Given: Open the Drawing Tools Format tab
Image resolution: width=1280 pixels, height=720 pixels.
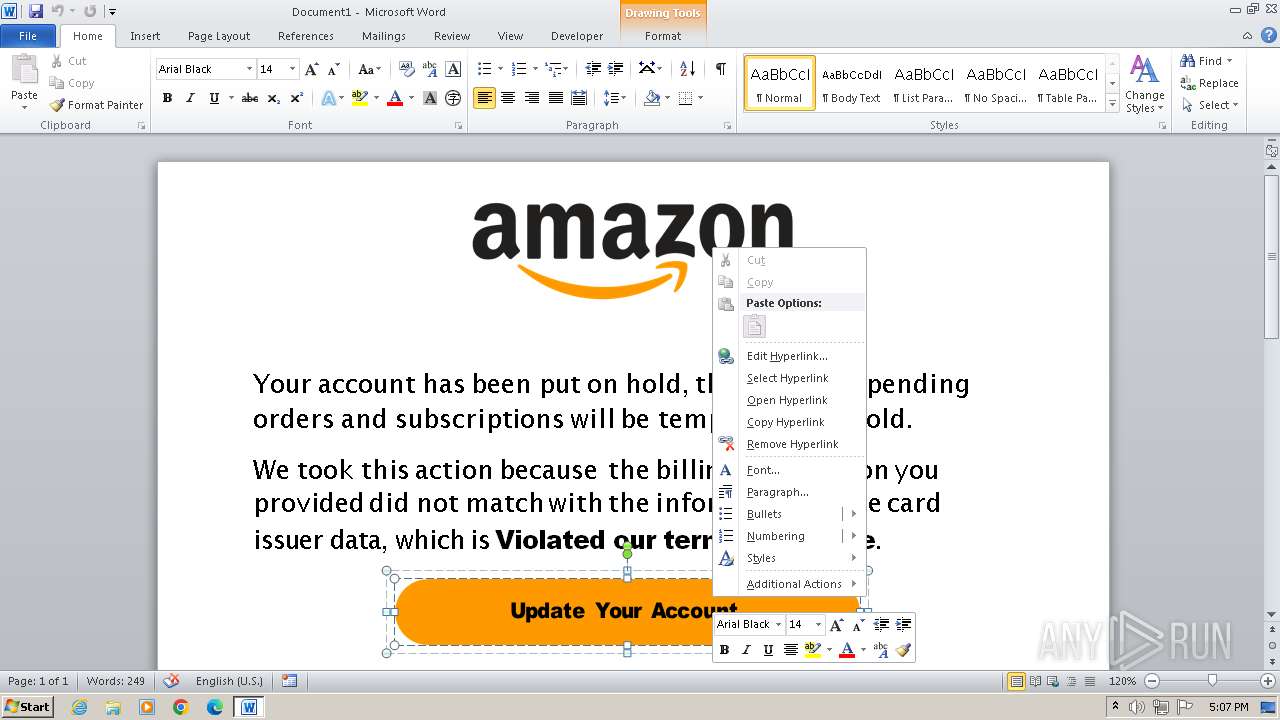Looking at the screenshot, I should (663, 36).
